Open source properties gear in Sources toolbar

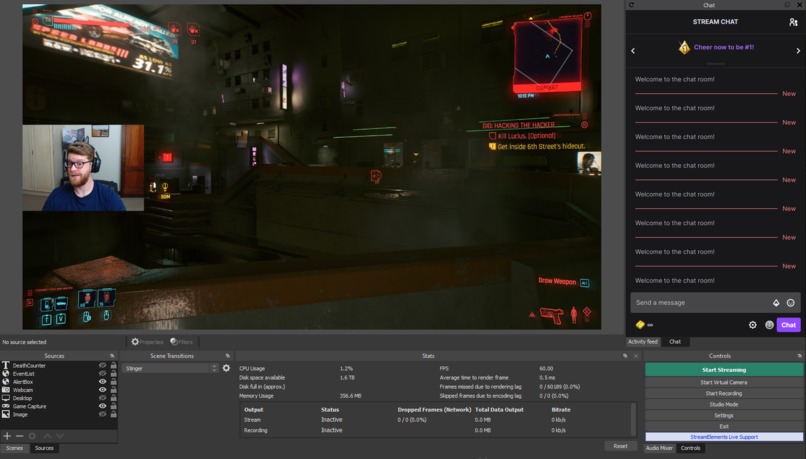click(32, 436)
